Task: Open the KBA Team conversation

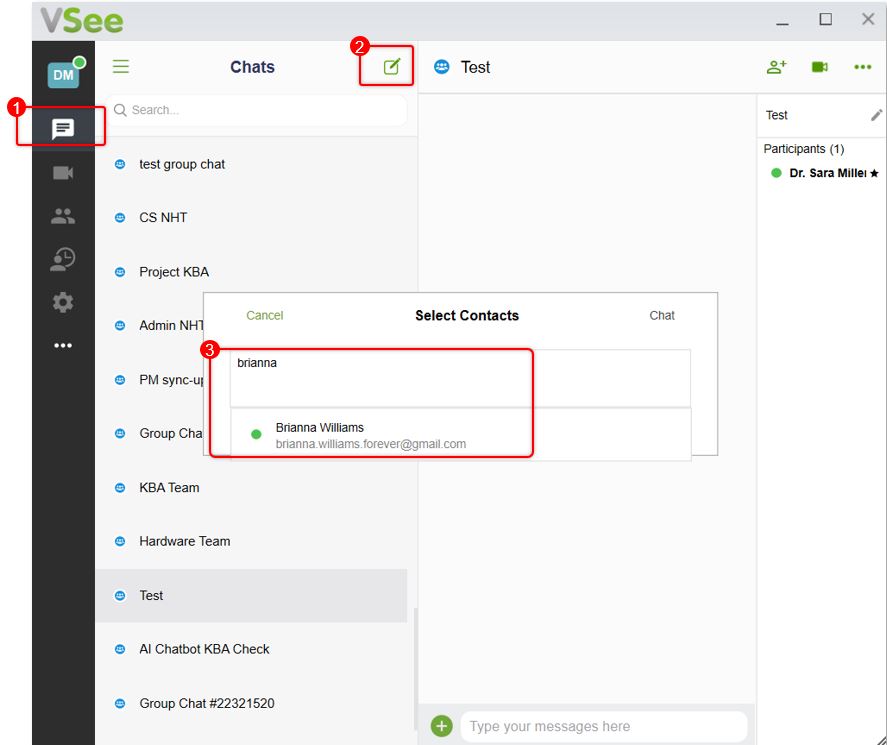Action: pos(251,488)
